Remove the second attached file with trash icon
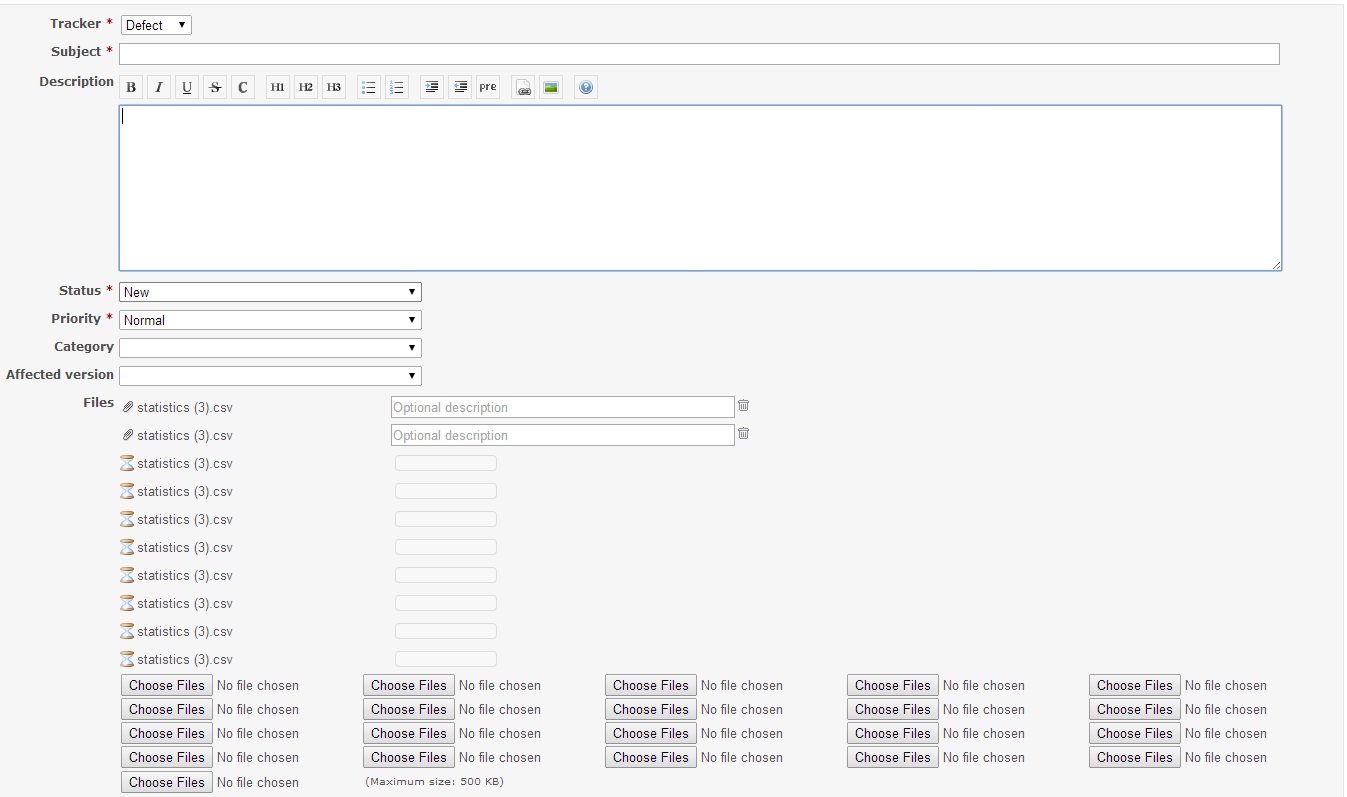The image size is (1347, 797). click(x=743, y=434)
